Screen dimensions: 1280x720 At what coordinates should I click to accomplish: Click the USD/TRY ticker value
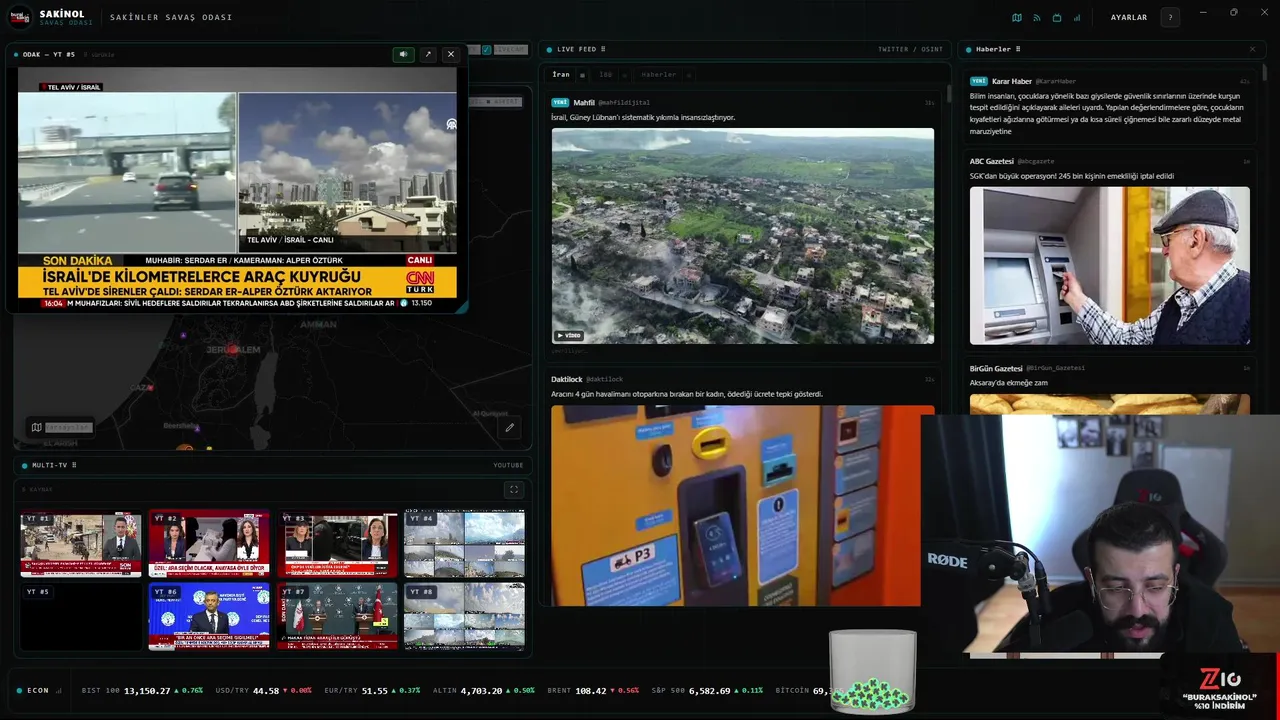[266, 690]
